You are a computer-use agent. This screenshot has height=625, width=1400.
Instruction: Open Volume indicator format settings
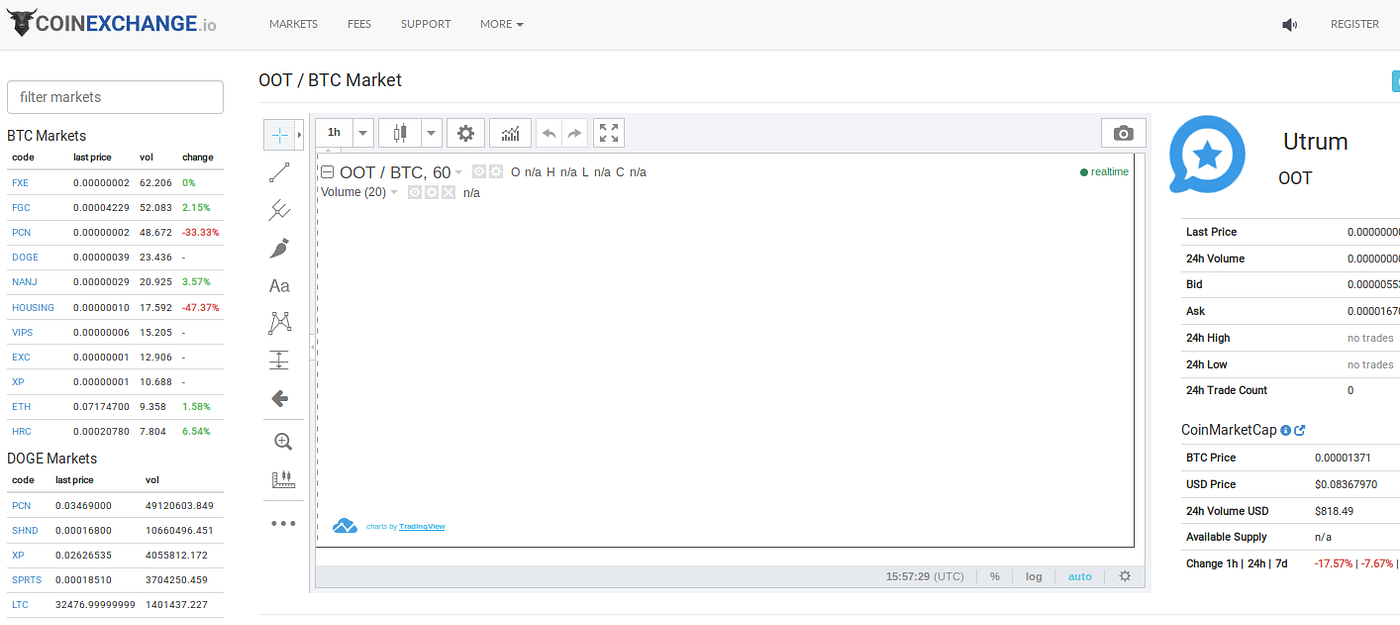(431, 192)
